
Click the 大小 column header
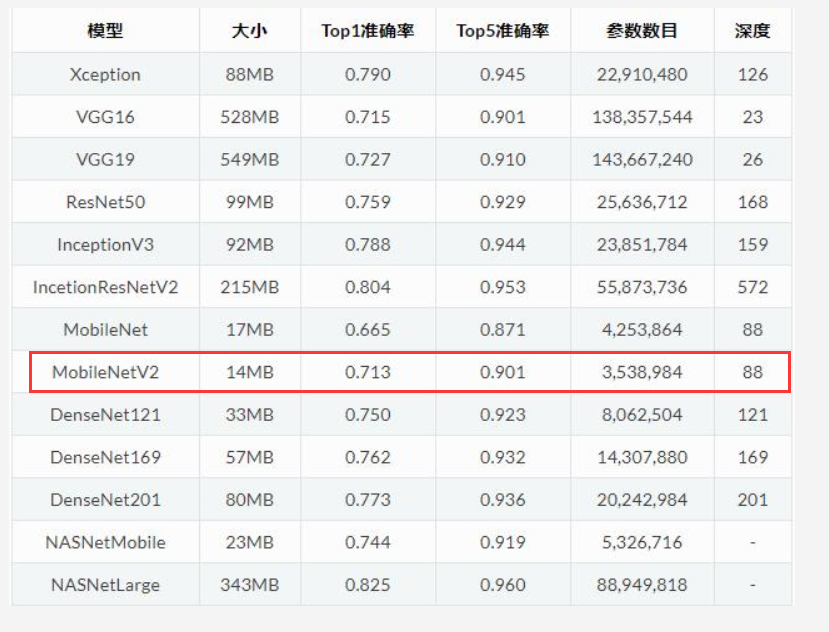pyautogui.click(x=249, y=31)
